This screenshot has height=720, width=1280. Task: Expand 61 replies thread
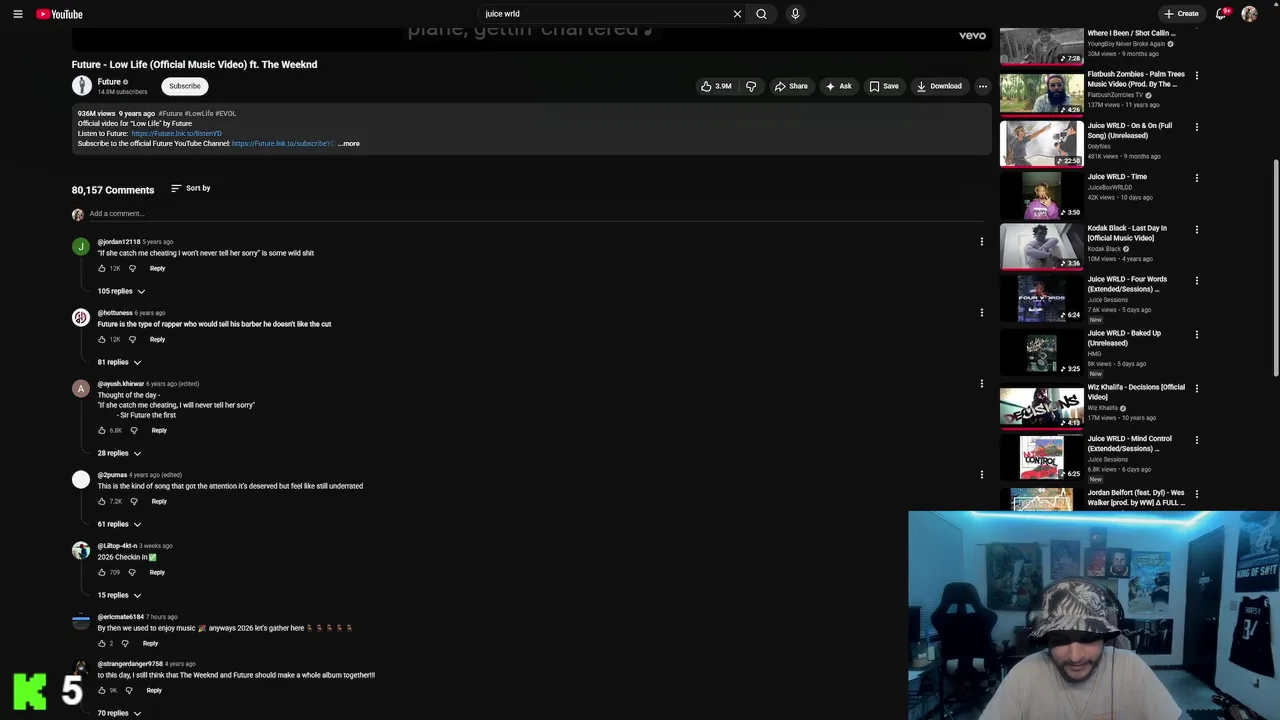[119, 524]
